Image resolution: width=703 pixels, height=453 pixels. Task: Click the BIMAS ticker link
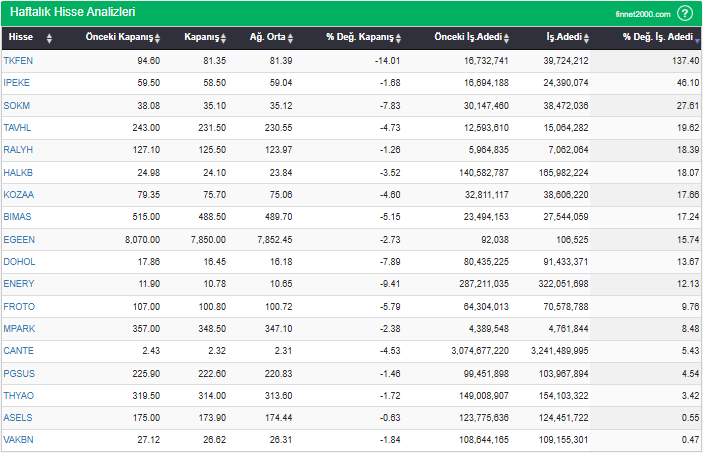[18, 217]
